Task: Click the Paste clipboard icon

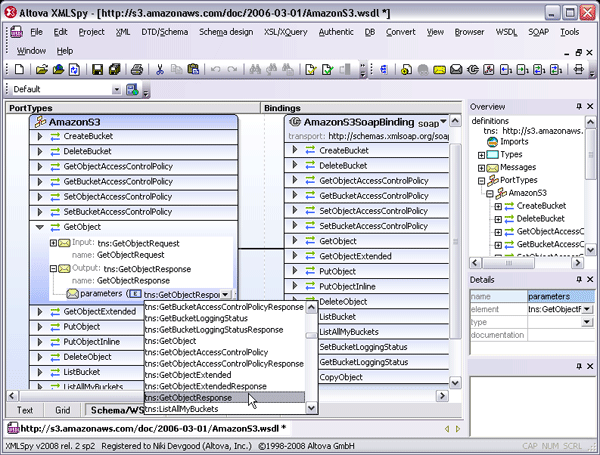Action: 193,70
